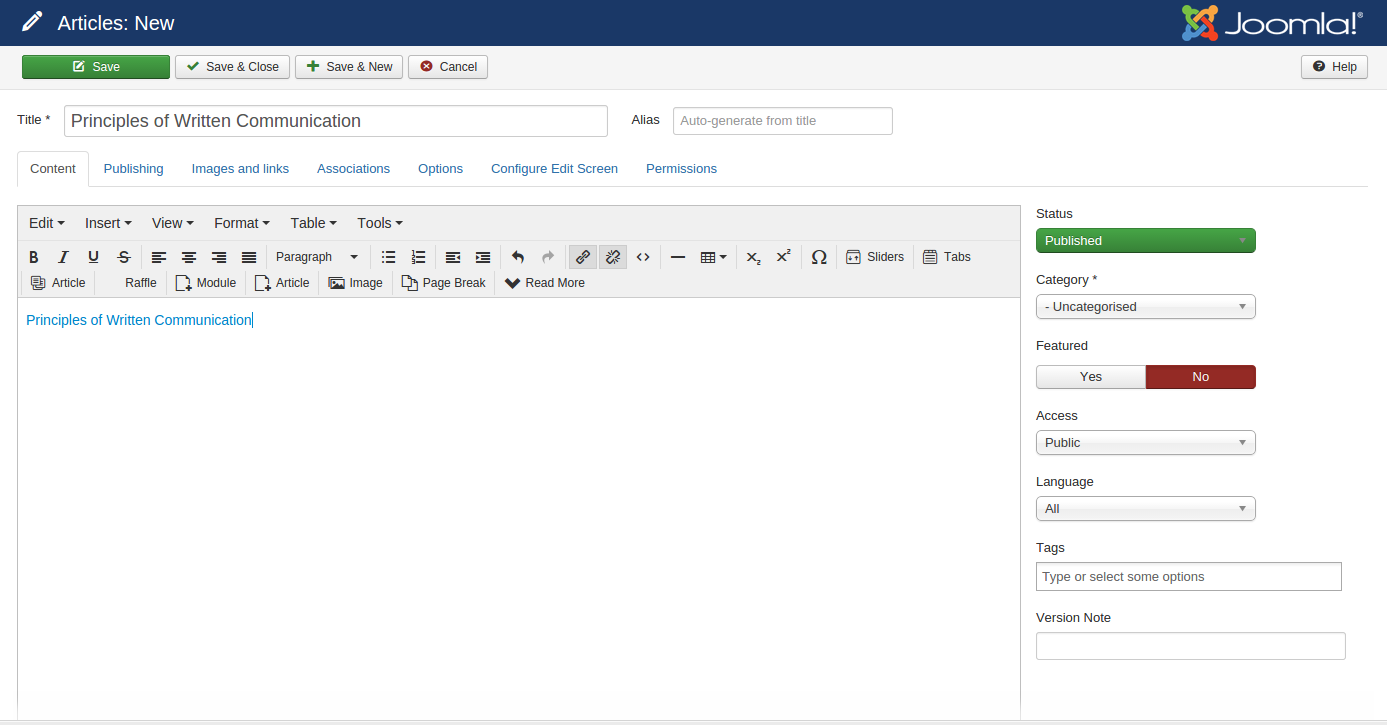The image size is (1387, 725).
Task: Expand the Category dropdown
Action: (1145, 307)
